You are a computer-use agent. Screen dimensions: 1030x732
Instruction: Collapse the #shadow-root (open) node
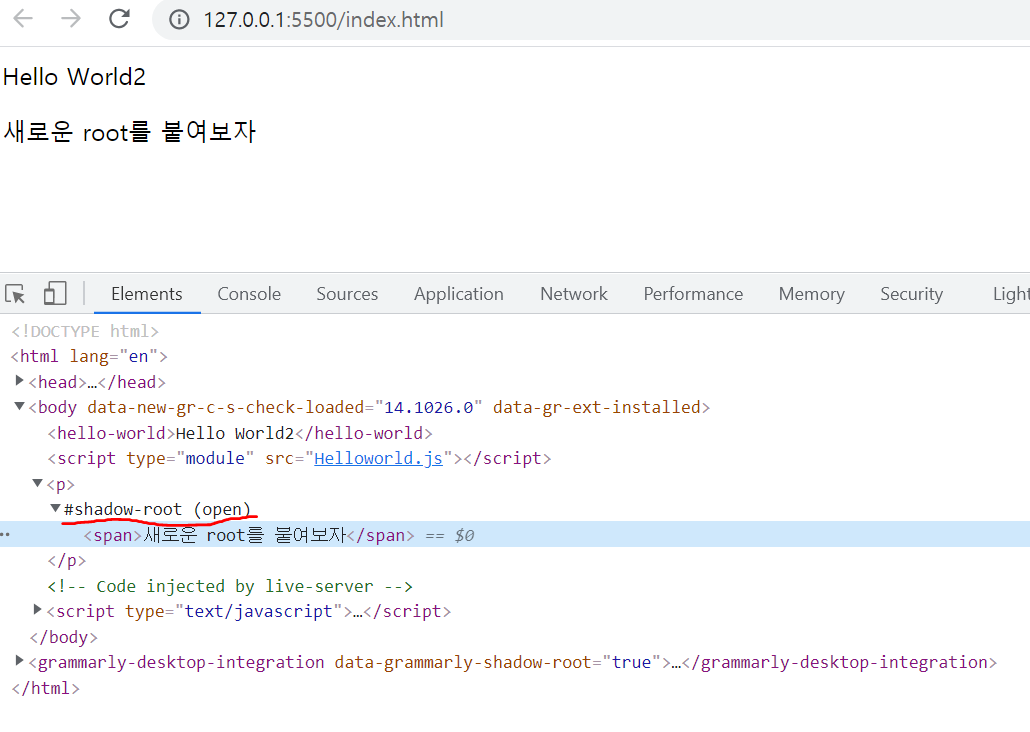coord(55,508)
